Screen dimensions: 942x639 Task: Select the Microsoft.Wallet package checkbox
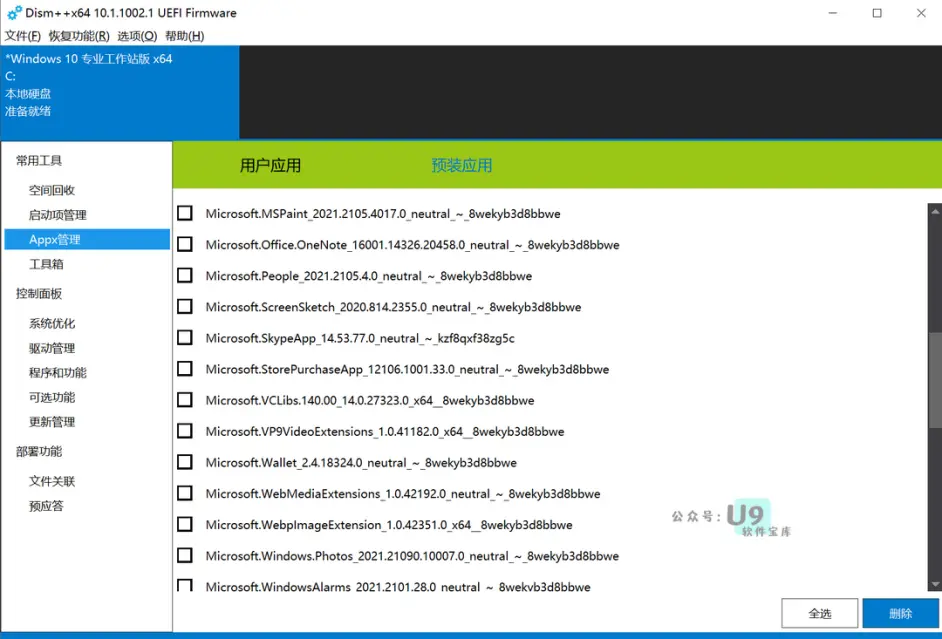[185, 462]
